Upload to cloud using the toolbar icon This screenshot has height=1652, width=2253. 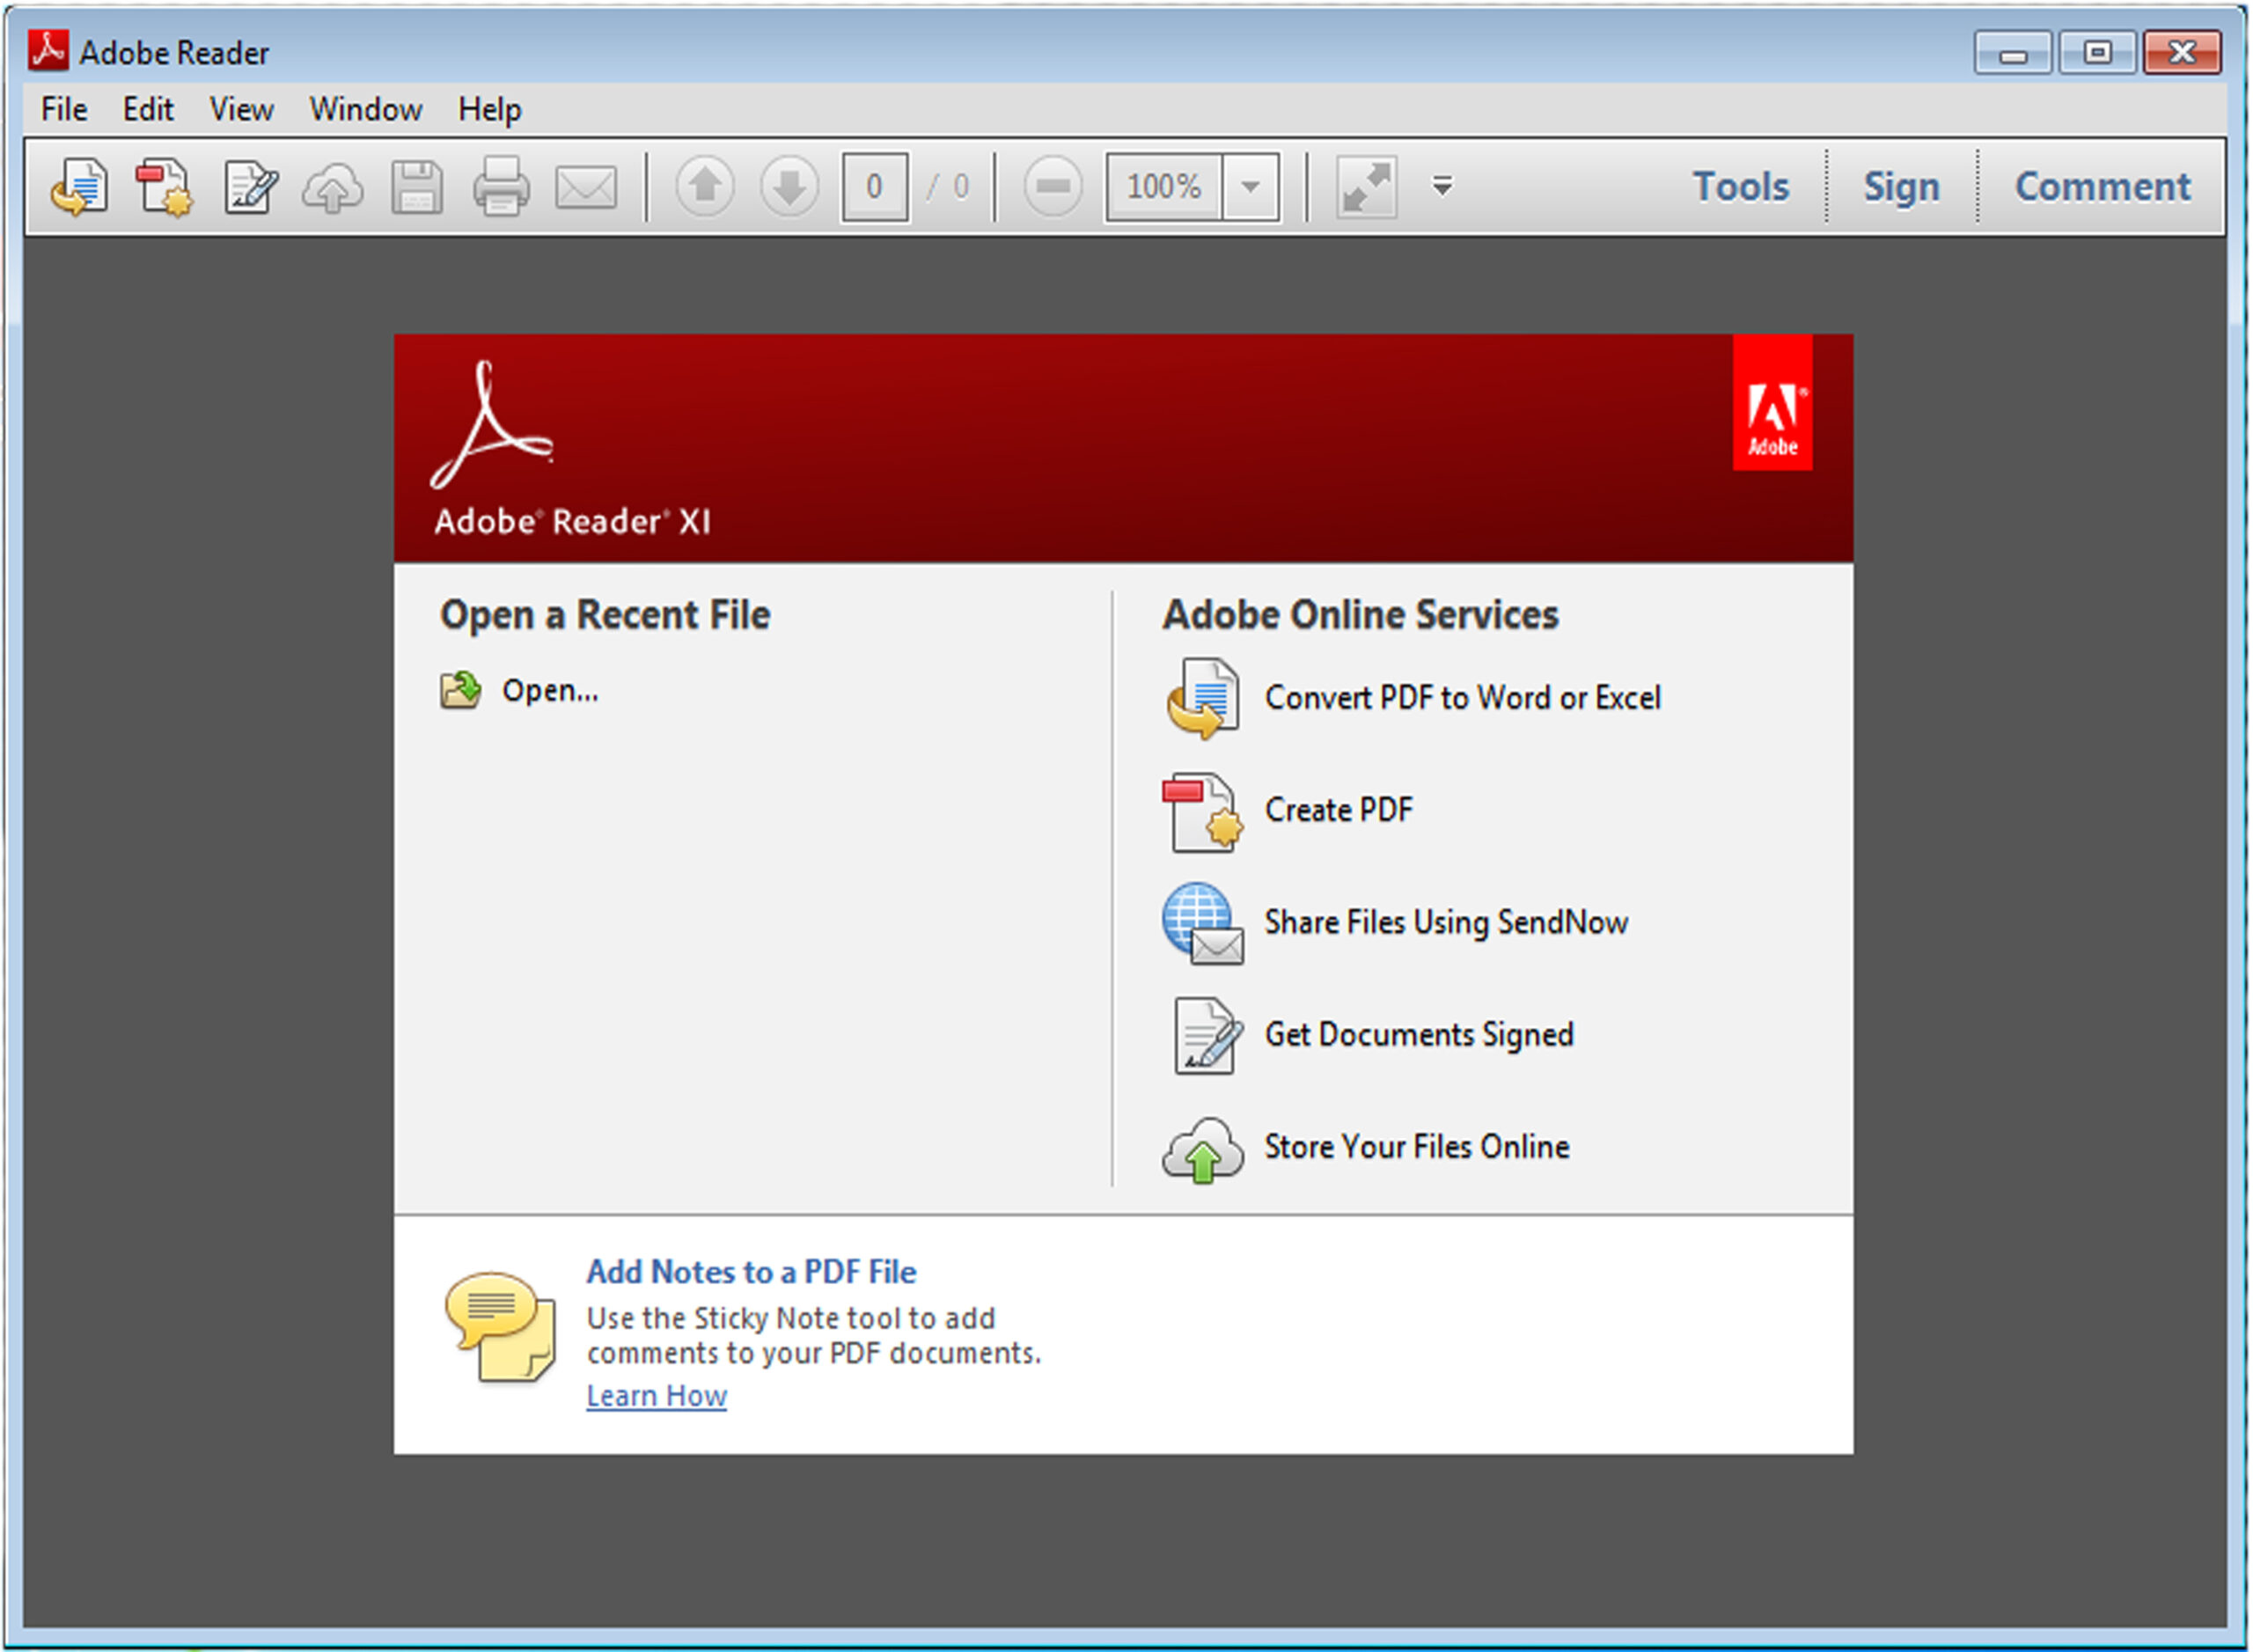333,186
